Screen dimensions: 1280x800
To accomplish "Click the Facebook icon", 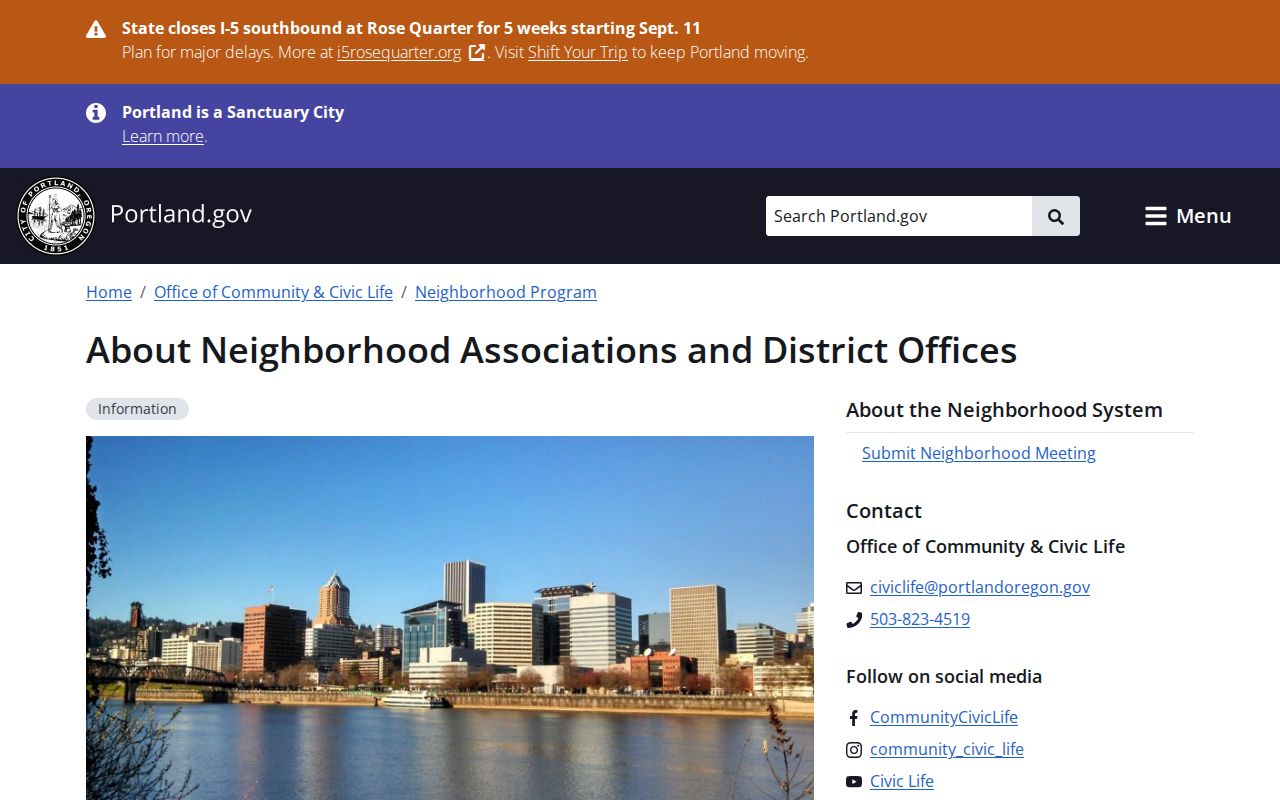I will [854, 718].
